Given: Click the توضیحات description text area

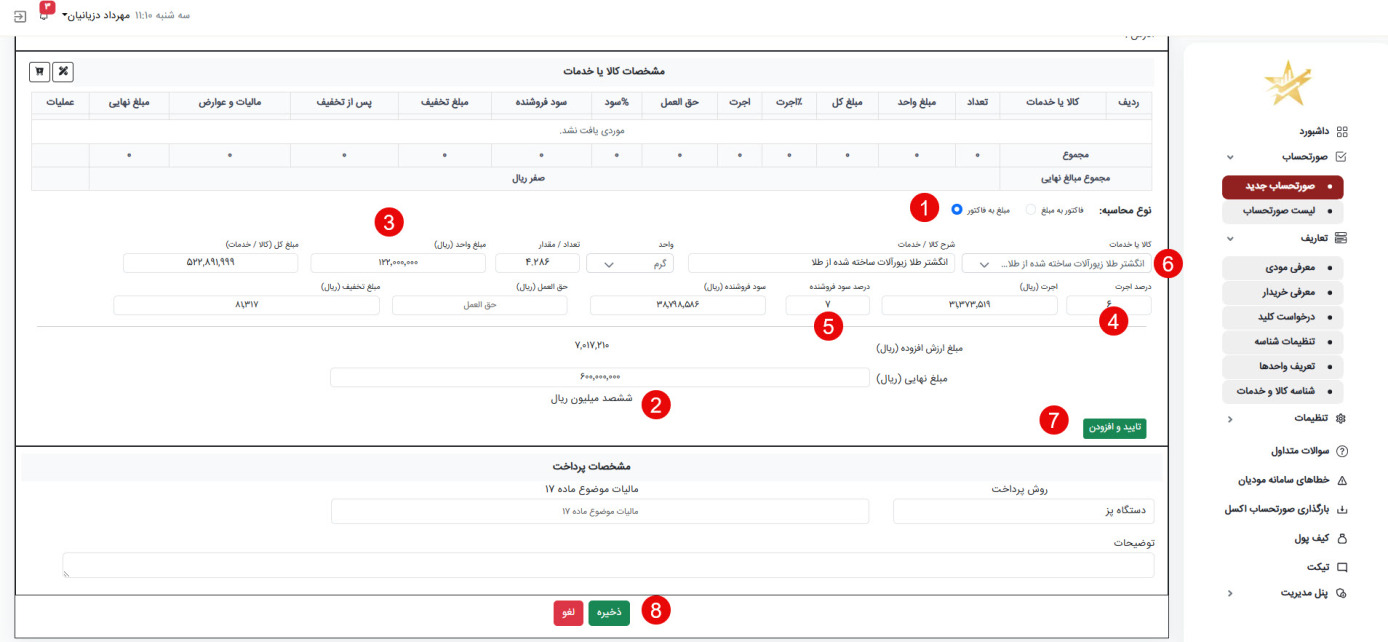Looking at the screenshot, I should click(608, 565).
